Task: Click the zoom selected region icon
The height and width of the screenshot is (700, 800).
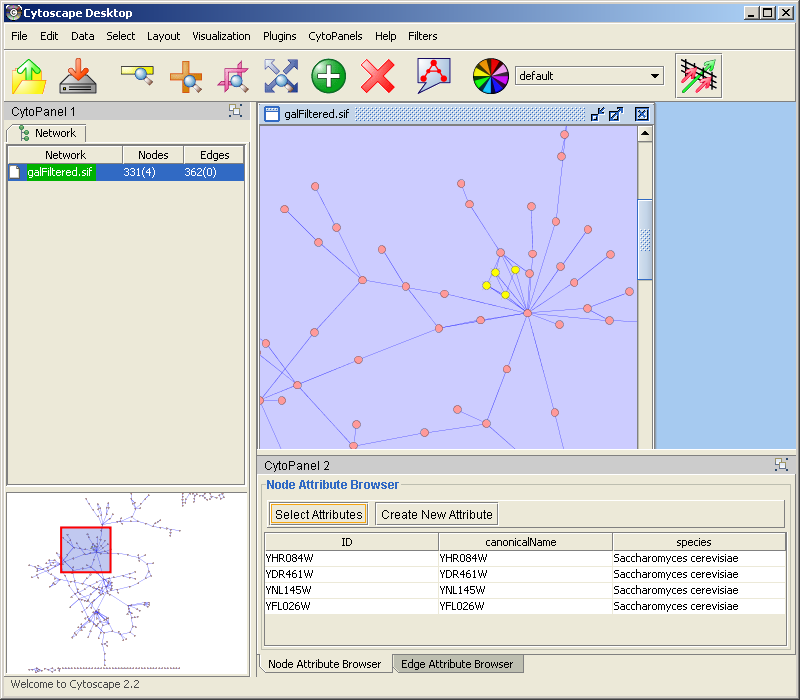Action: click(233, 76)
